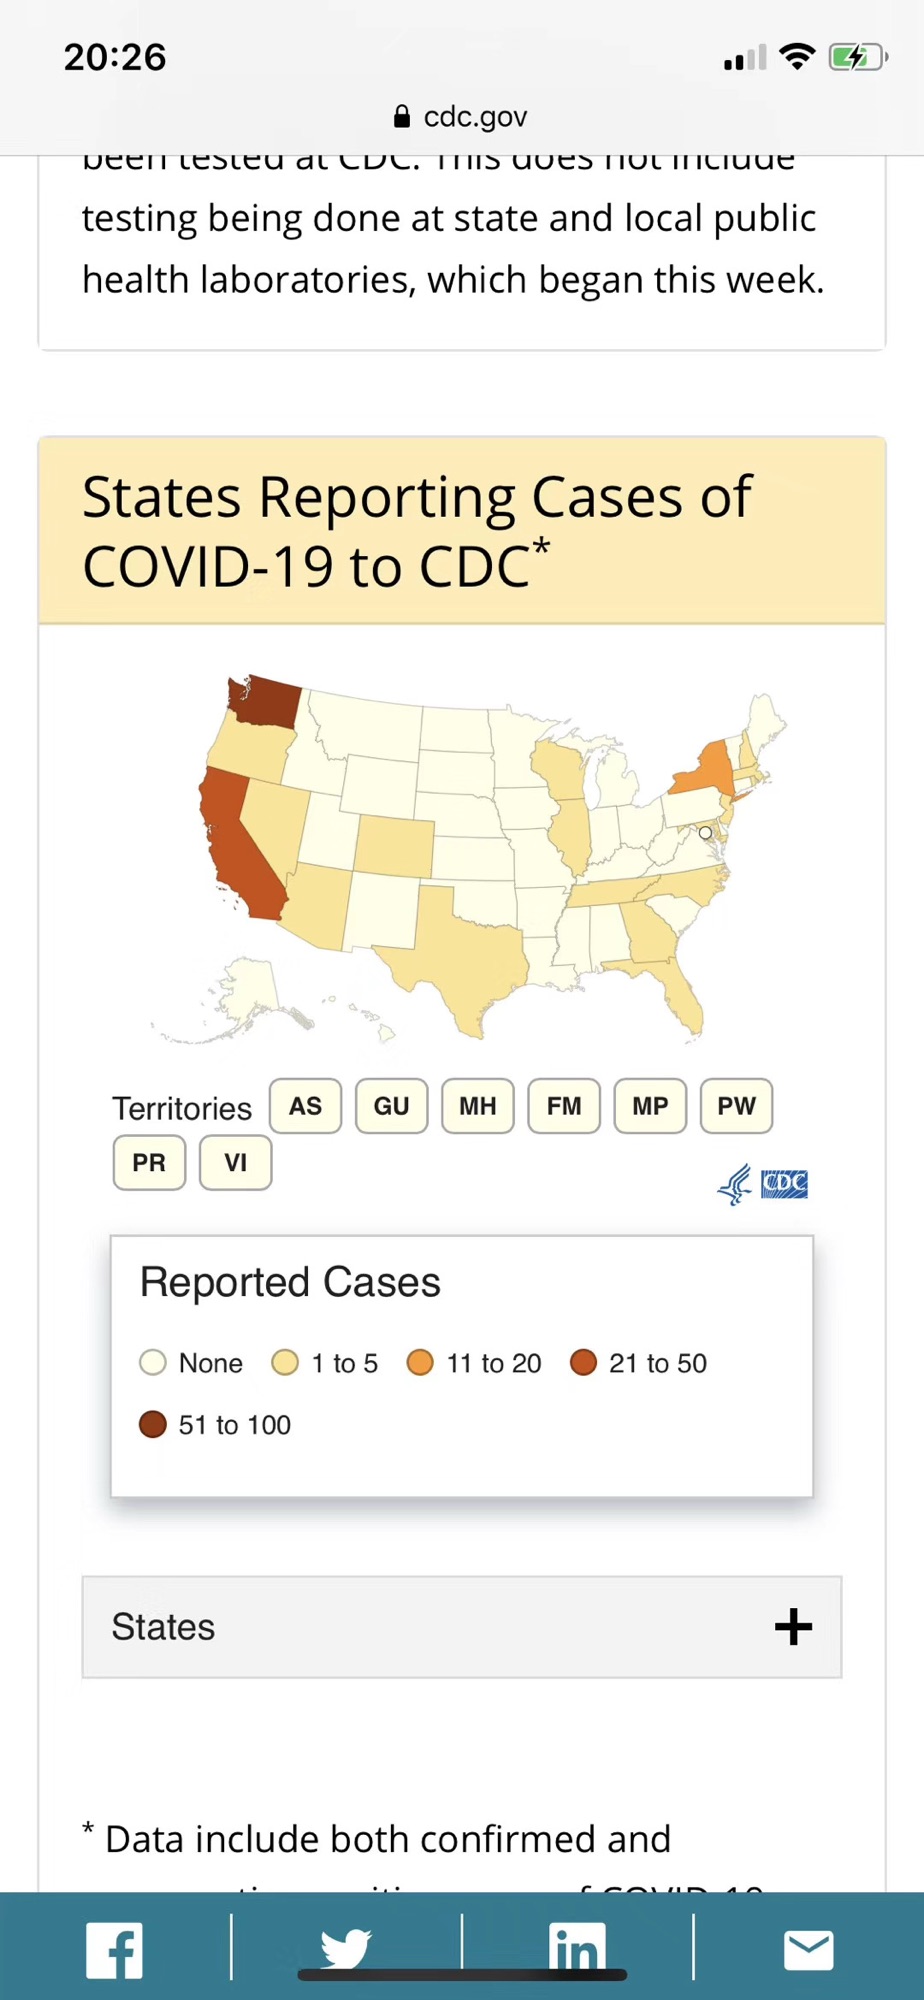Share page on Facebook icon

114,1949
